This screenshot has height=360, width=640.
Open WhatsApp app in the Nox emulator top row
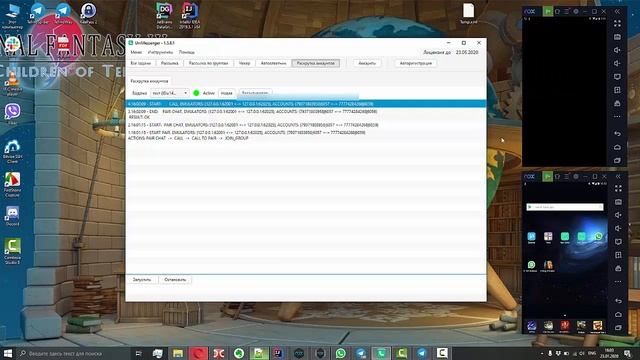[x=598, y=237]
